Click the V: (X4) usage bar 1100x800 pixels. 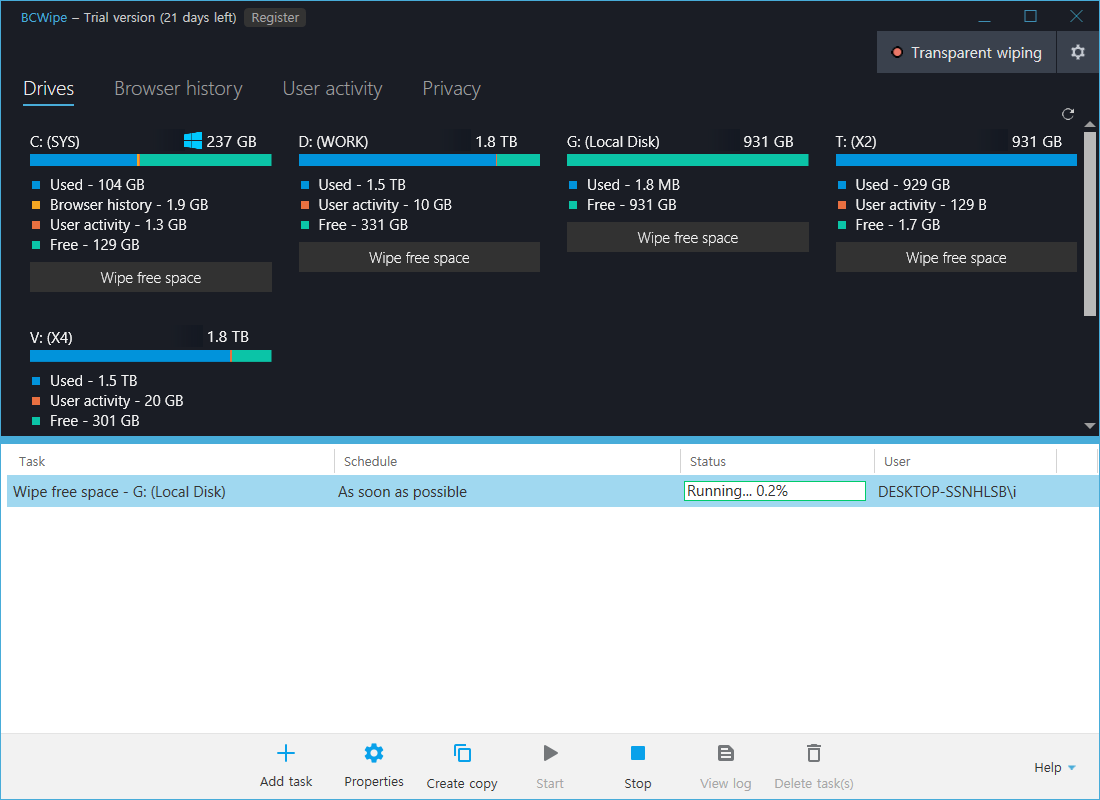click(151, 356)
